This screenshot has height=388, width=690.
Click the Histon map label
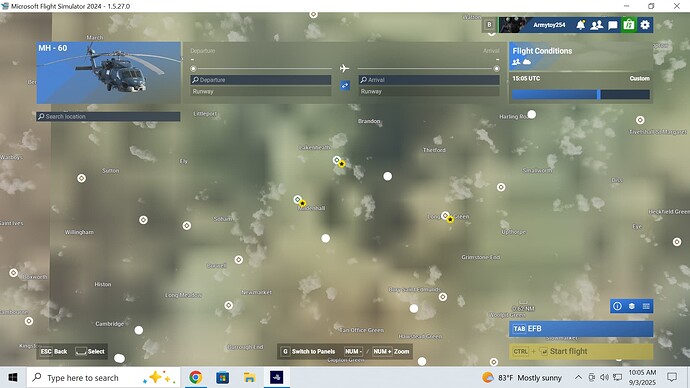click(x=103, y=284)
